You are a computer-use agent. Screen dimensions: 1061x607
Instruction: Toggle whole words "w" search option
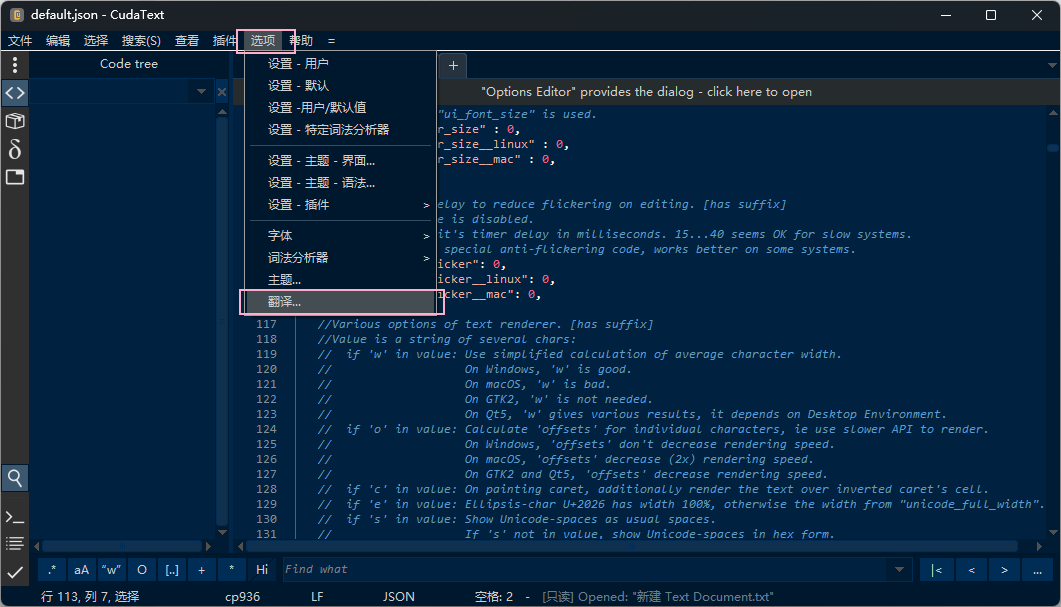[x=112, y=570]
